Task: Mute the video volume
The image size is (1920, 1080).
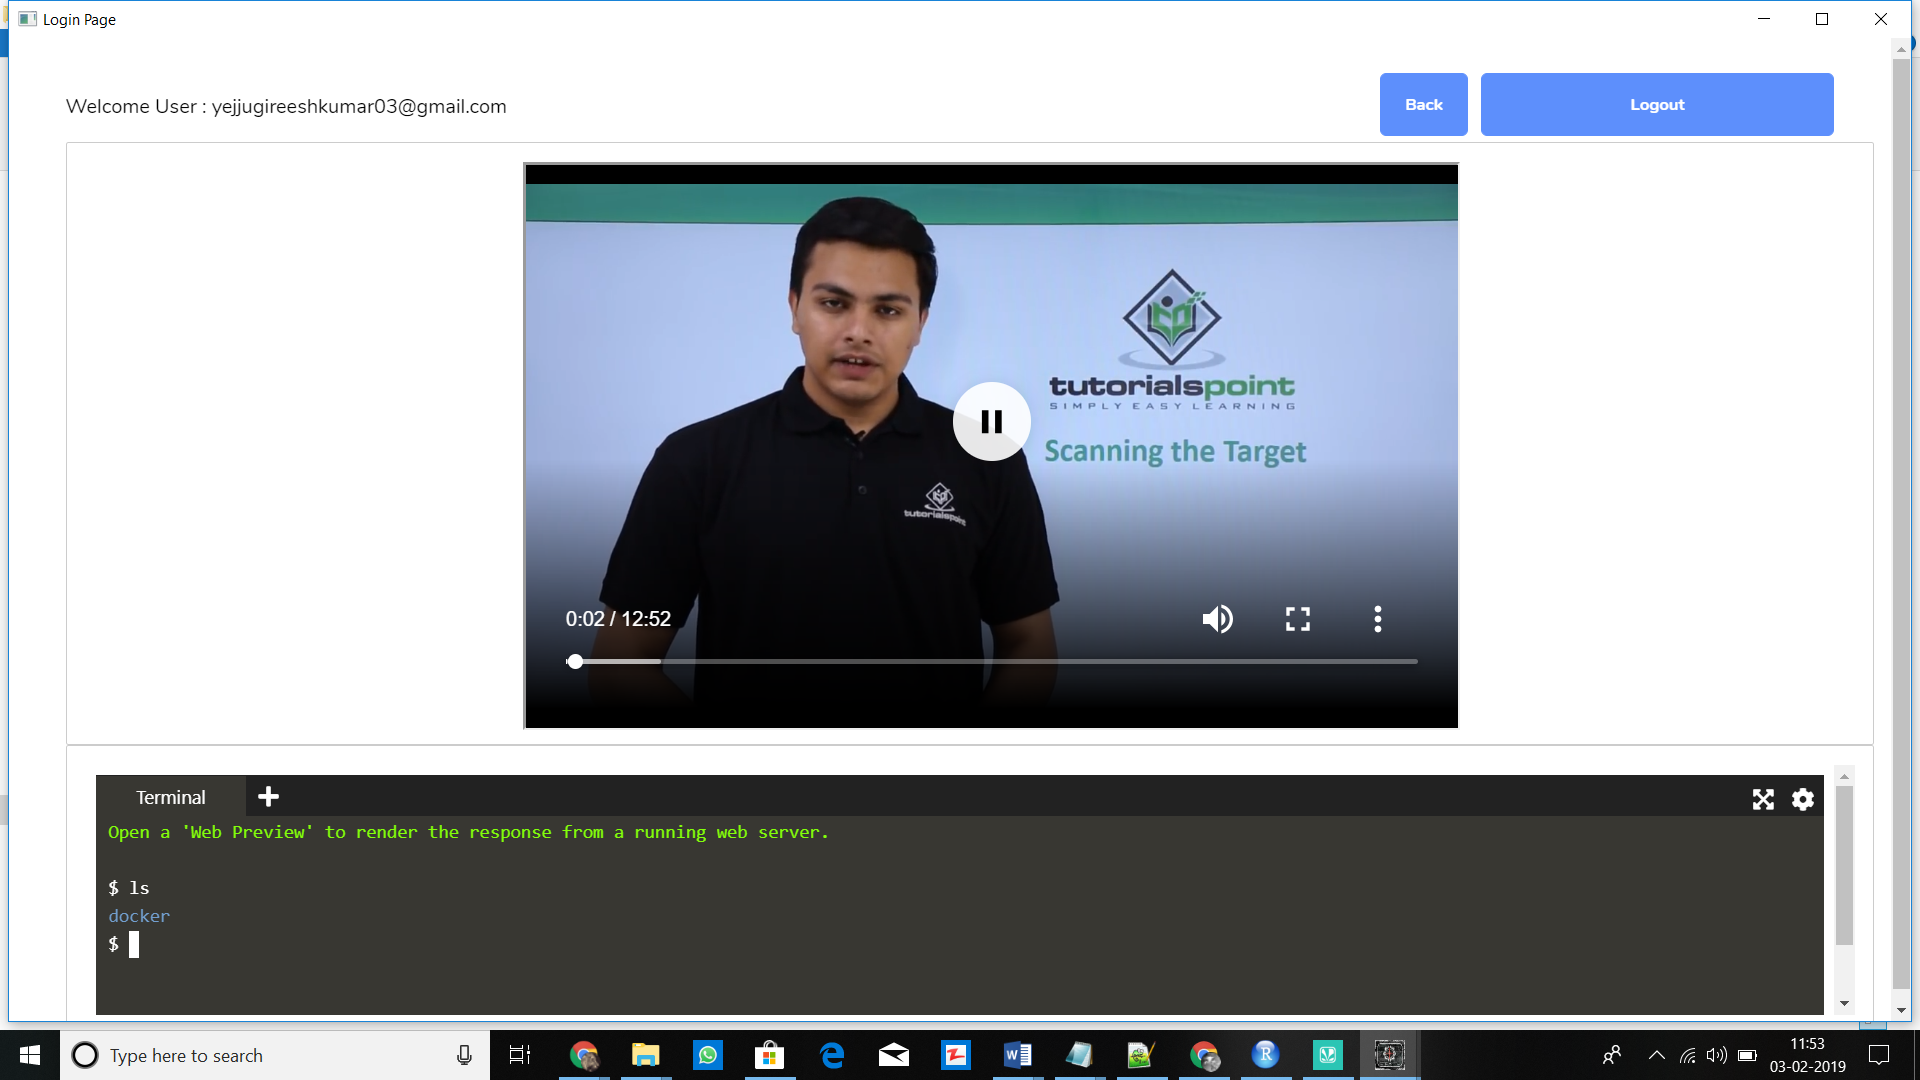Action: point(1217,619)
